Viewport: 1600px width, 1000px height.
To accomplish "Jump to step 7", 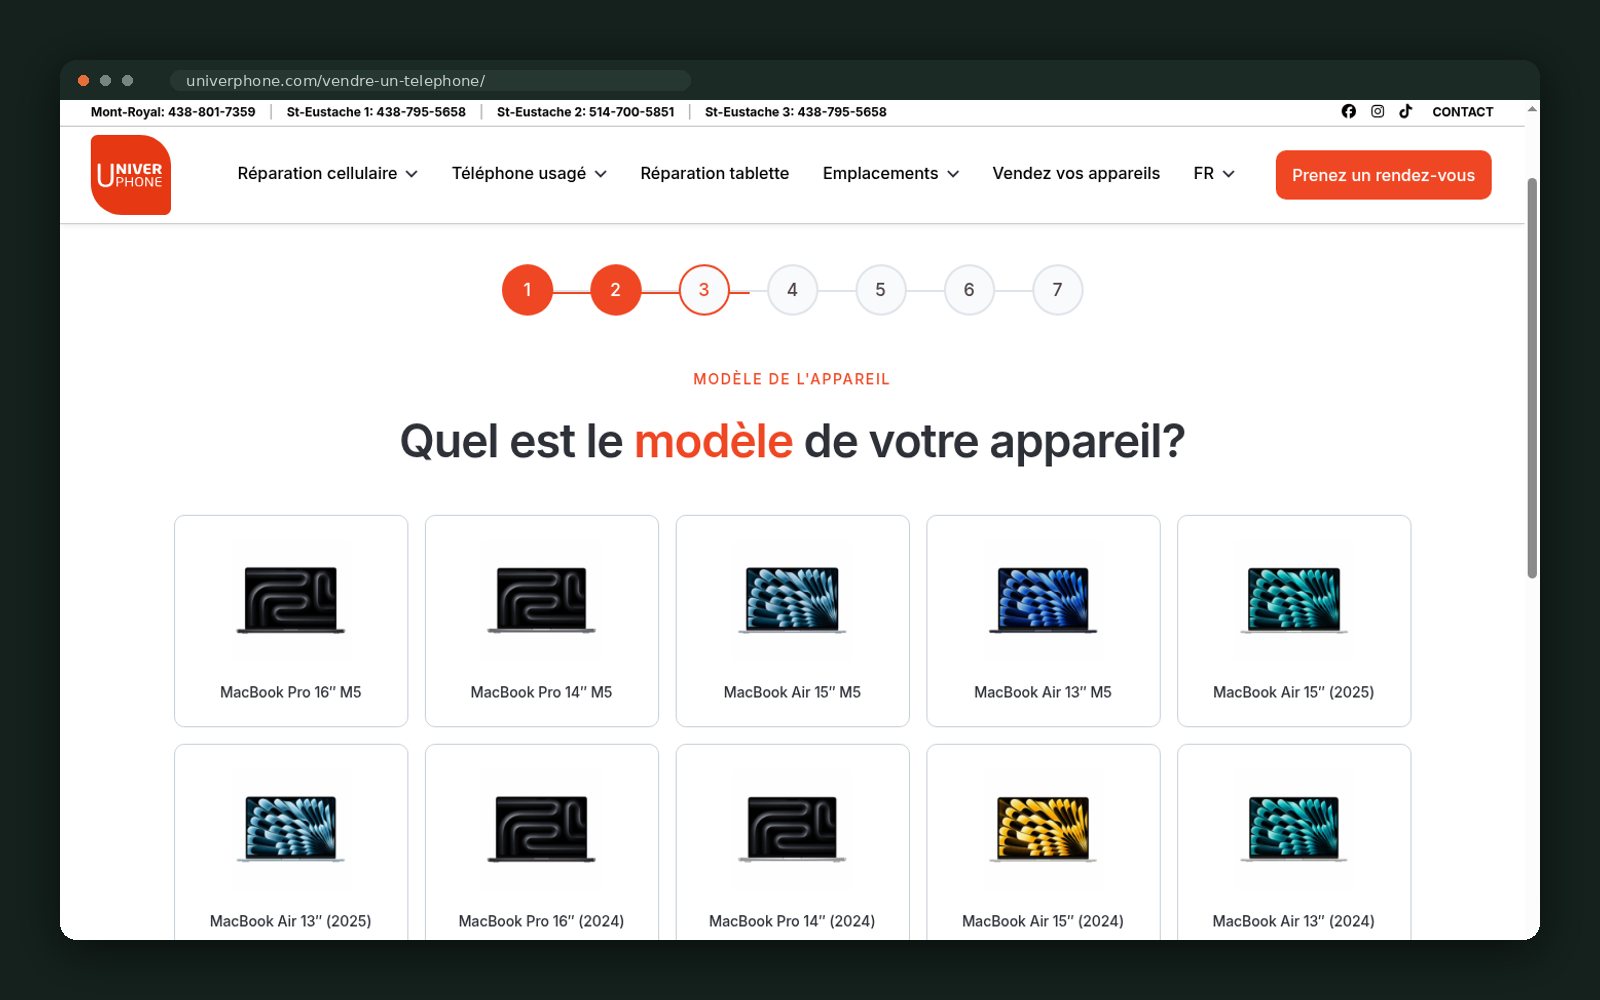I will tap(1057, 290).
